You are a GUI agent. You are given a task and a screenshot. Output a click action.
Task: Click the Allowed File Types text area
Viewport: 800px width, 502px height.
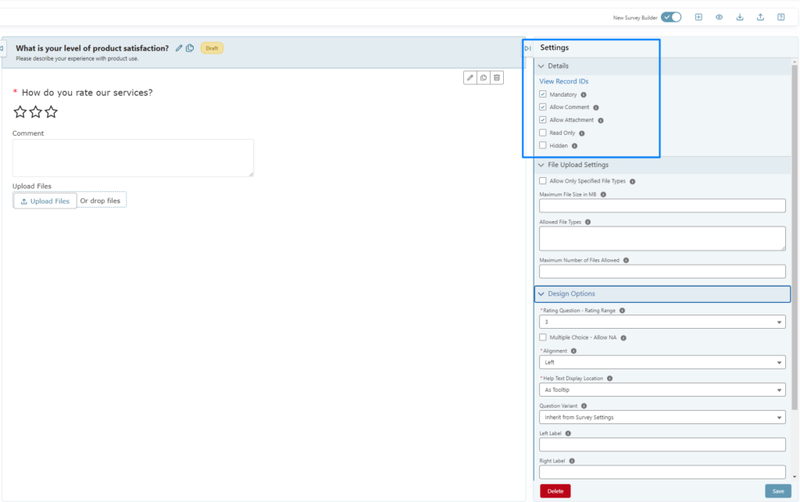662,238
